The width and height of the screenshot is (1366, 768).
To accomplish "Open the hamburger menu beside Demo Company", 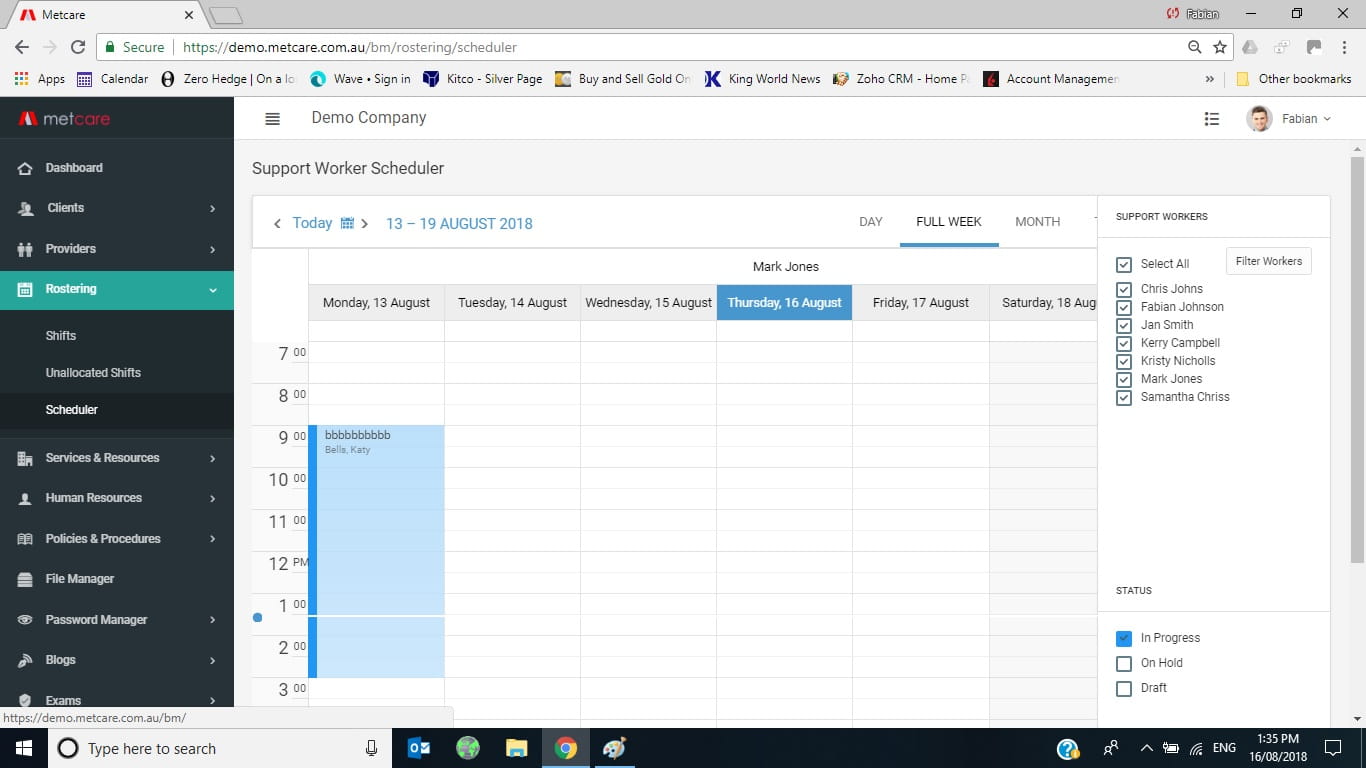I will (272, 119).
